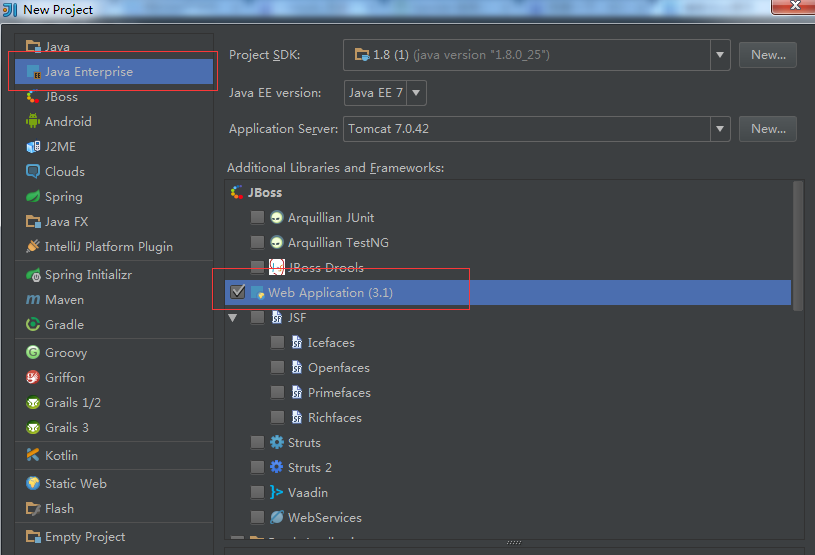Click the J2ME icon

[33, 147]
